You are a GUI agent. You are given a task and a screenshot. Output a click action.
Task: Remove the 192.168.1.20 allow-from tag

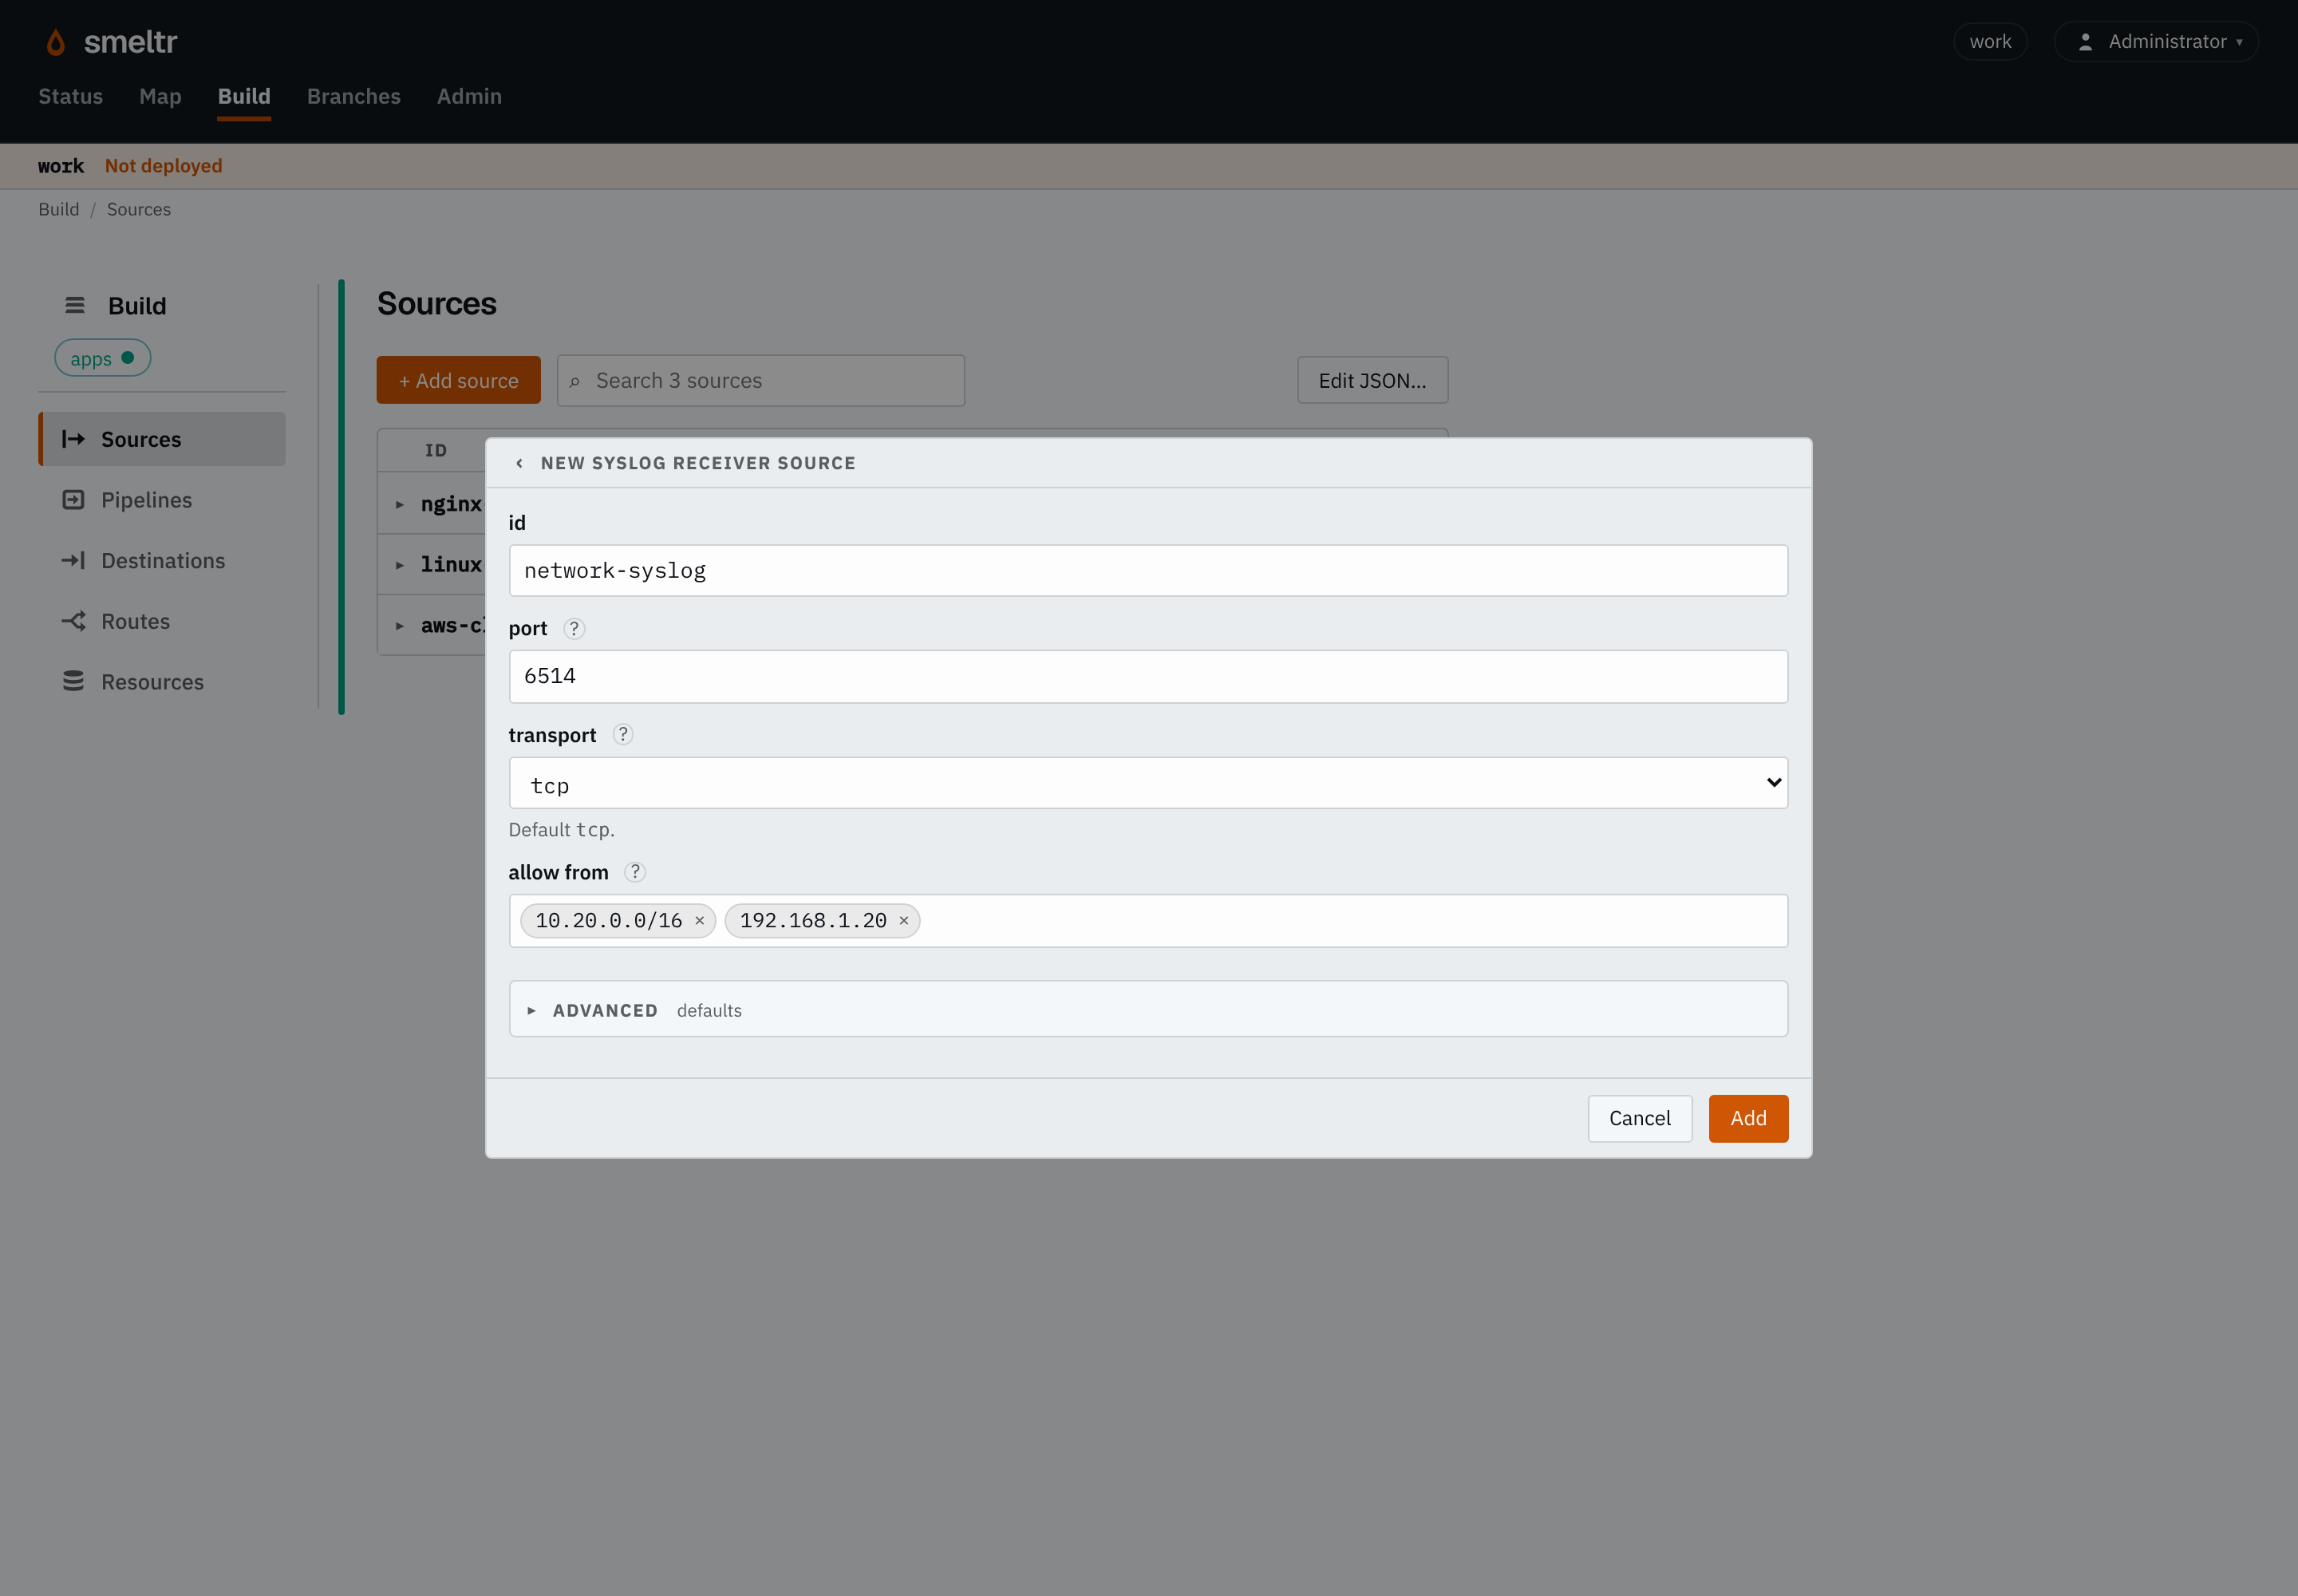[904, 921]
